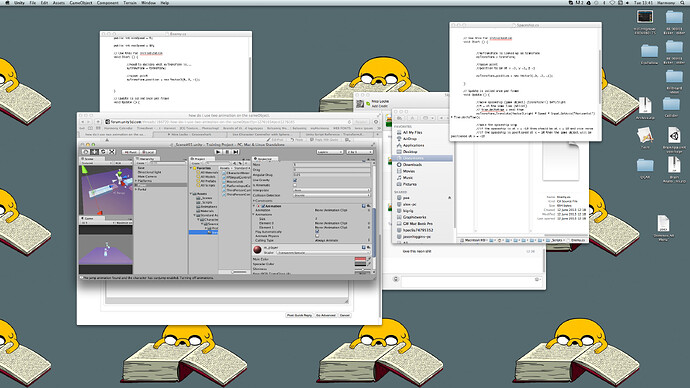Click the Post Quick Reply button
Screen dimensions: 690x388
[299, 315]
